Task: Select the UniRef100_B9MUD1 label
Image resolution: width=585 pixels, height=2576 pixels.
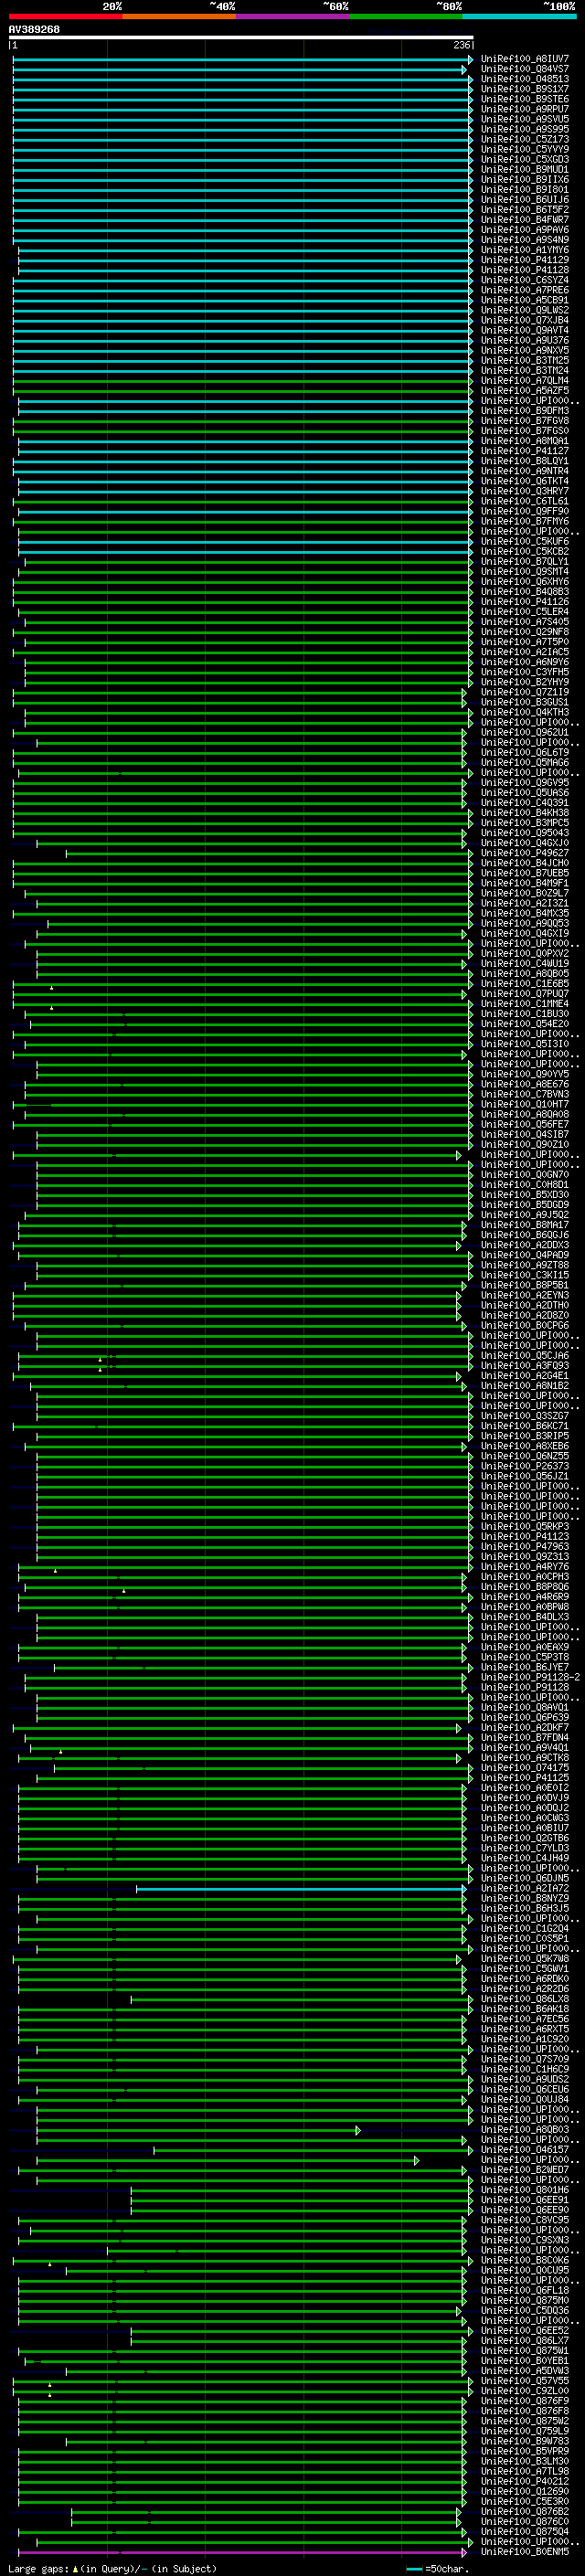Action: point(525,170)
